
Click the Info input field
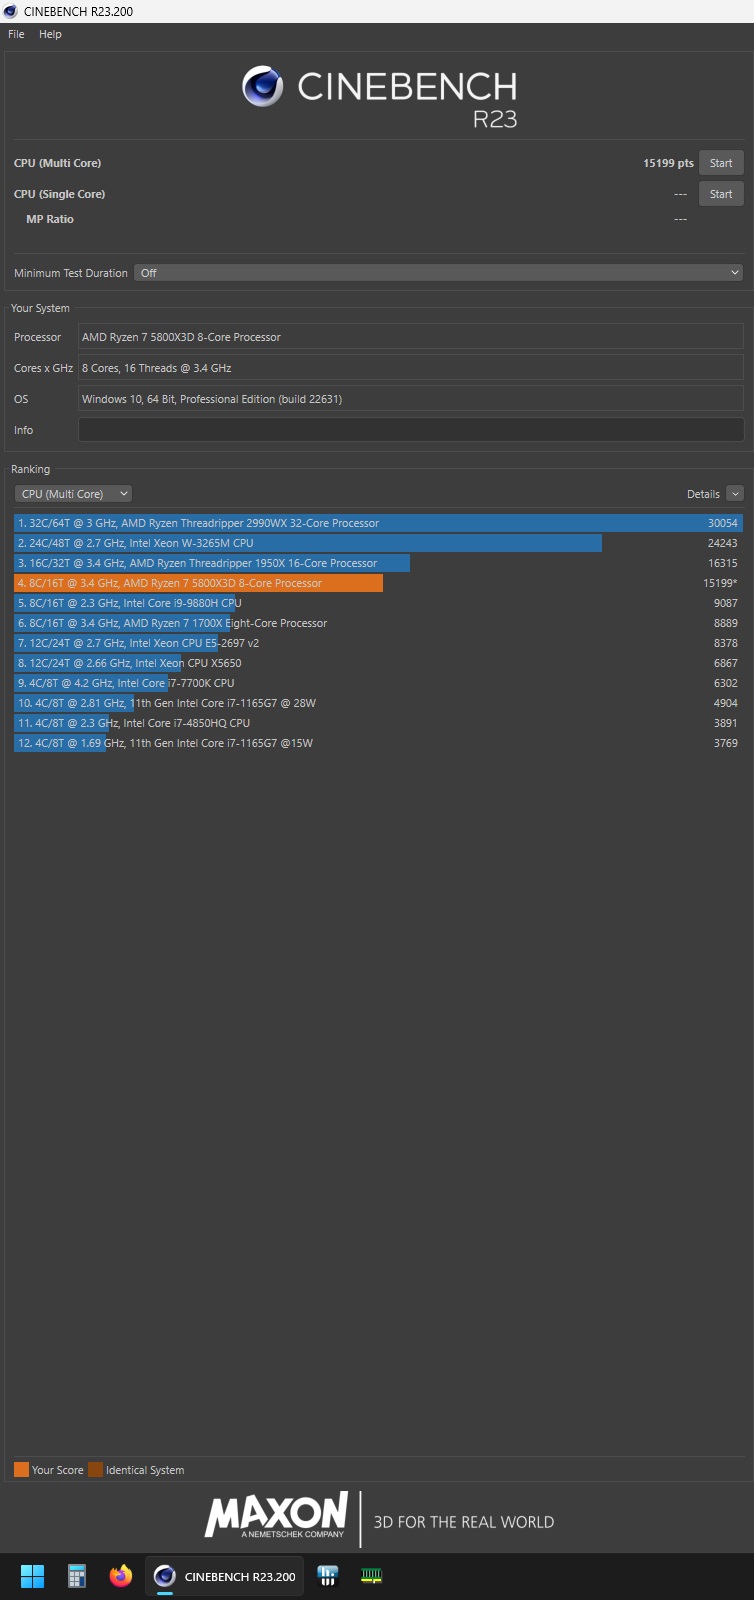click(x=411, y=430)
